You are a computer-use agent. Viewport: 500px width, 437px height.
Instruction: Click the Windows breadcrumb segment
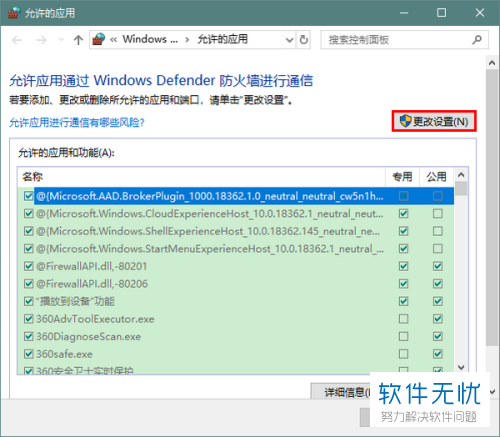point(150,39)
